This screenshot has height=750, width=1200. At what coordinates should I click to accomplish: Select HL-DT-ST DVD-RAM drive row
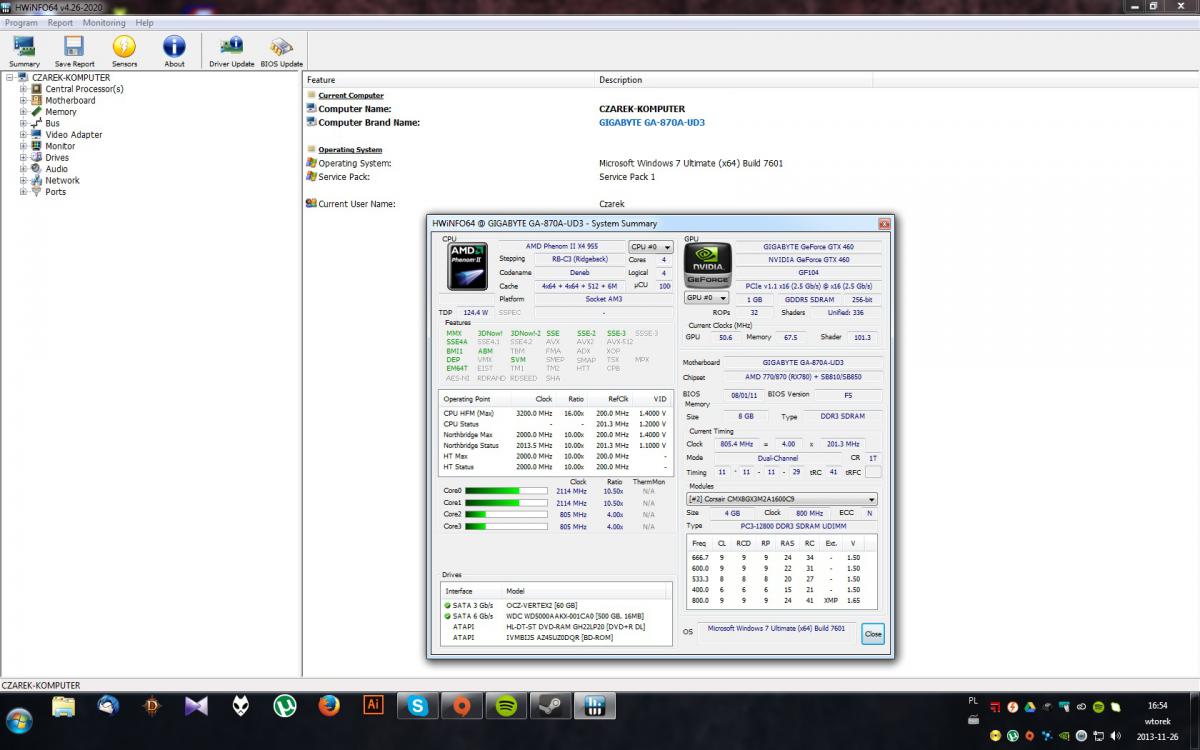pos(556,626)
